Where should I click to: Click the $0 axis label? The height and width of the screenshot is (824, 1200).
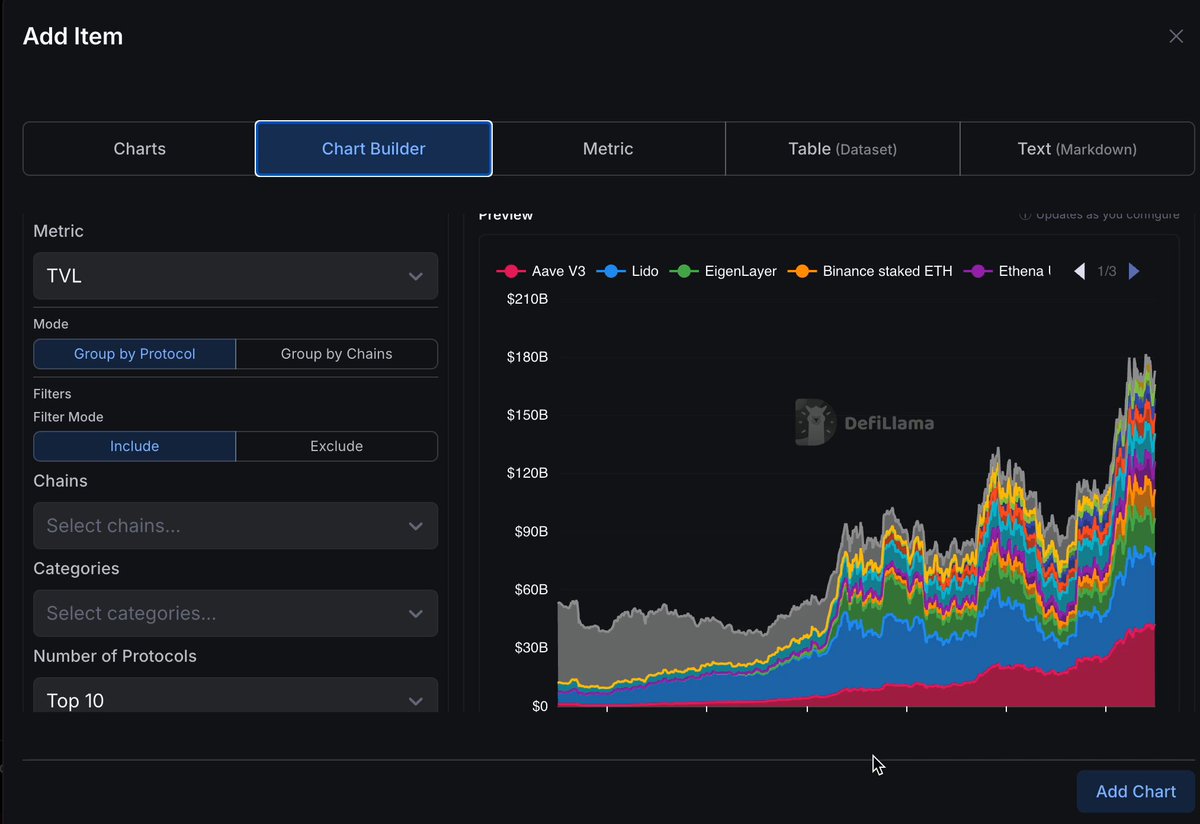pos(540,705)
